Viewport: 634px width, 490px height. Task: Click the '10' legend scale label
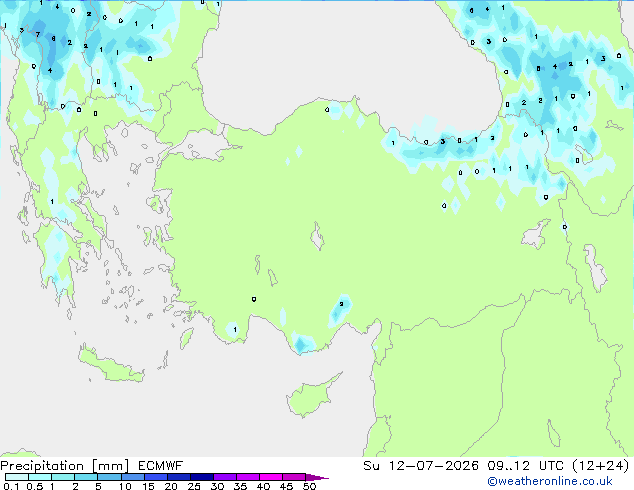(125, 486)
